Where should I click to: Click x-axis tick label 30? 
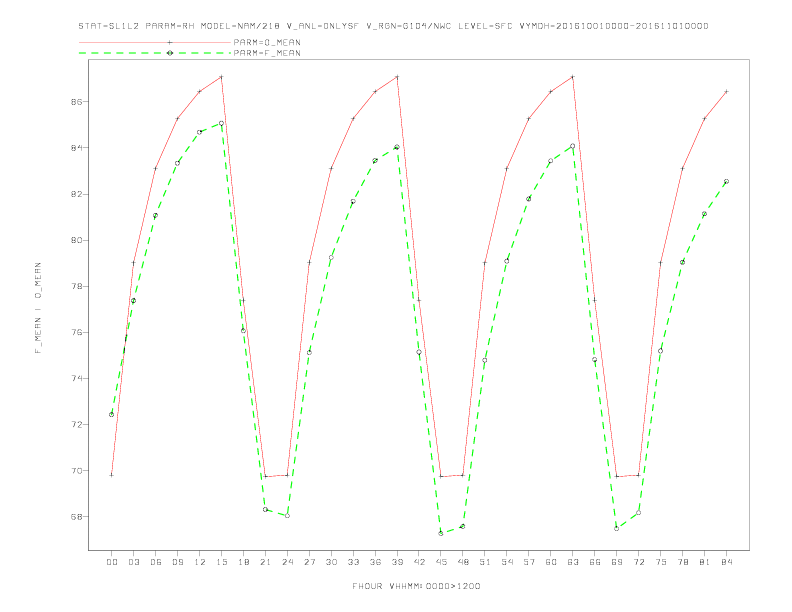point(331,562)
